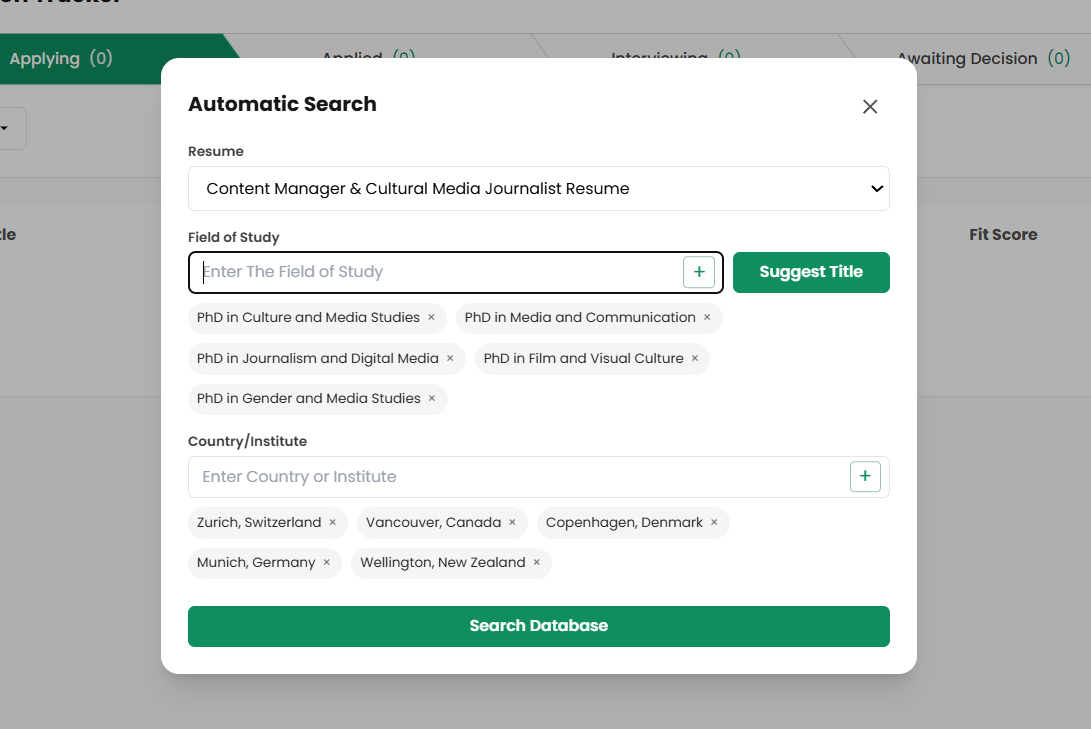Image resolution: width=1091 pixels, height=729 pixels.
Task: Click the Enter Country or Institute input
Action: coord(450,476)
